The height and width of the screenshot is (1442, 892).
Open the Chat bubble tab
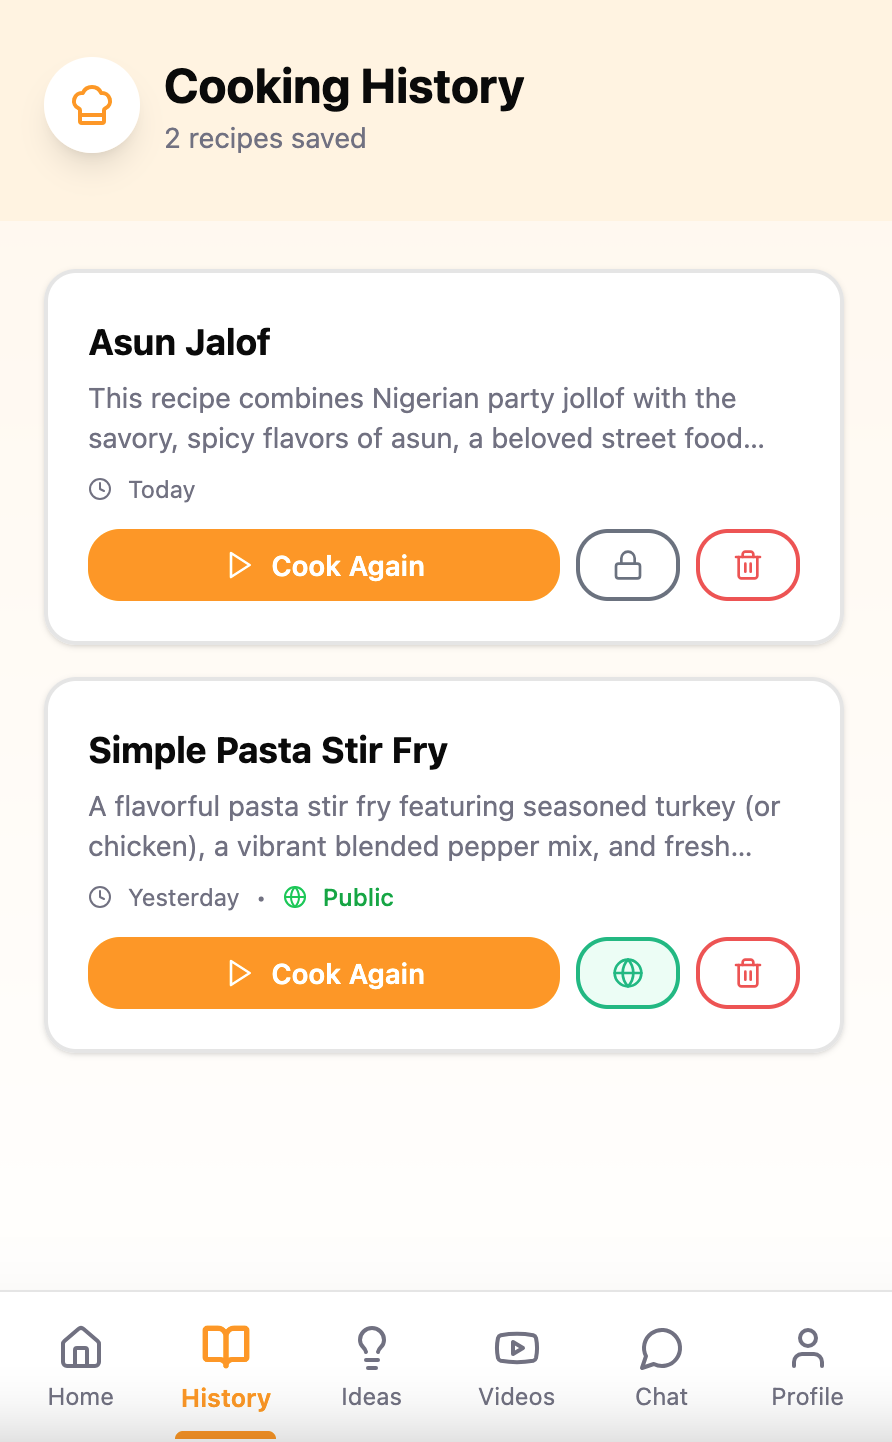pos(662,1366)
